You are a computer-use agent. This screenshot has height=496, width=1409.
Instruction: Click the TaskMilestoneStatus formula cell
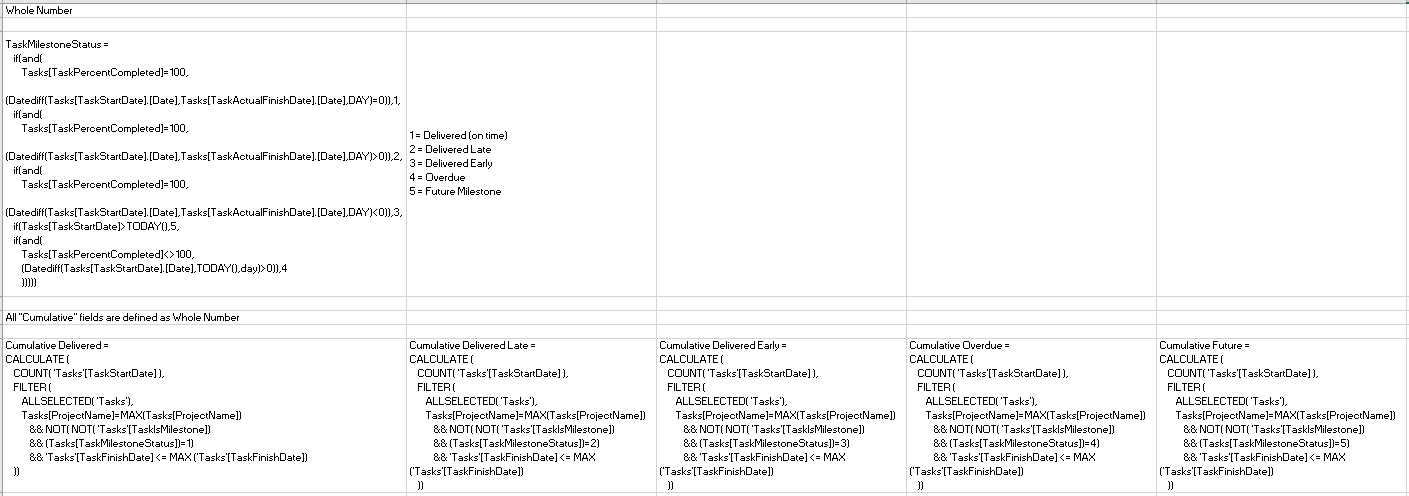(x=204, y=164)
